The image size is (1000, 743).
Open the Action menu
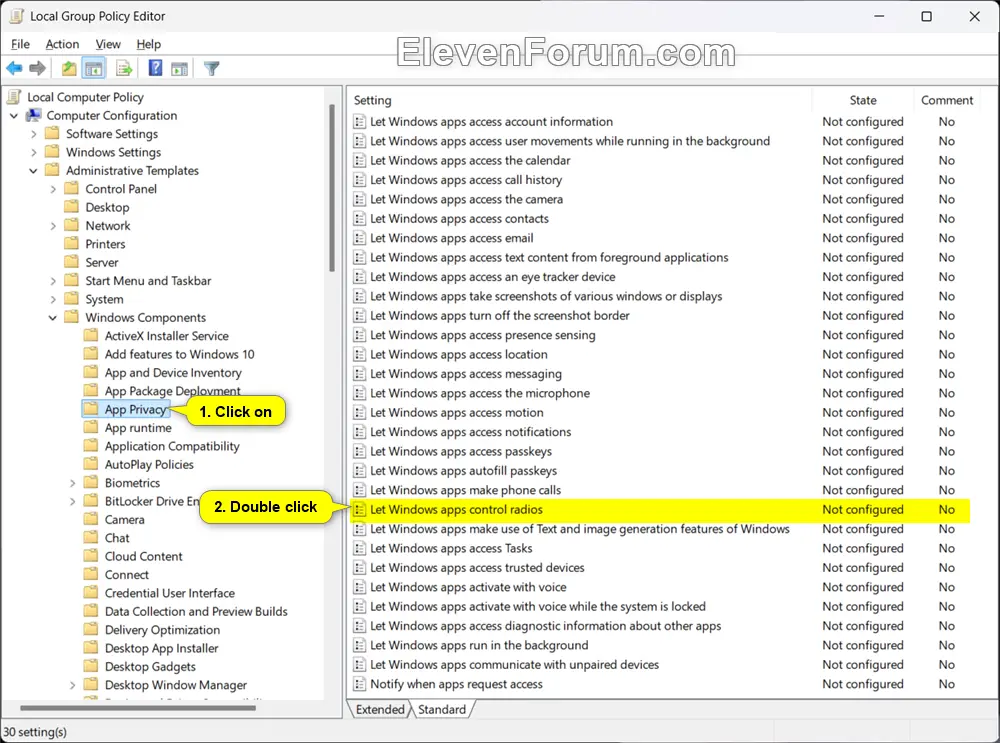pyautogui.click(x=62, y=44)
